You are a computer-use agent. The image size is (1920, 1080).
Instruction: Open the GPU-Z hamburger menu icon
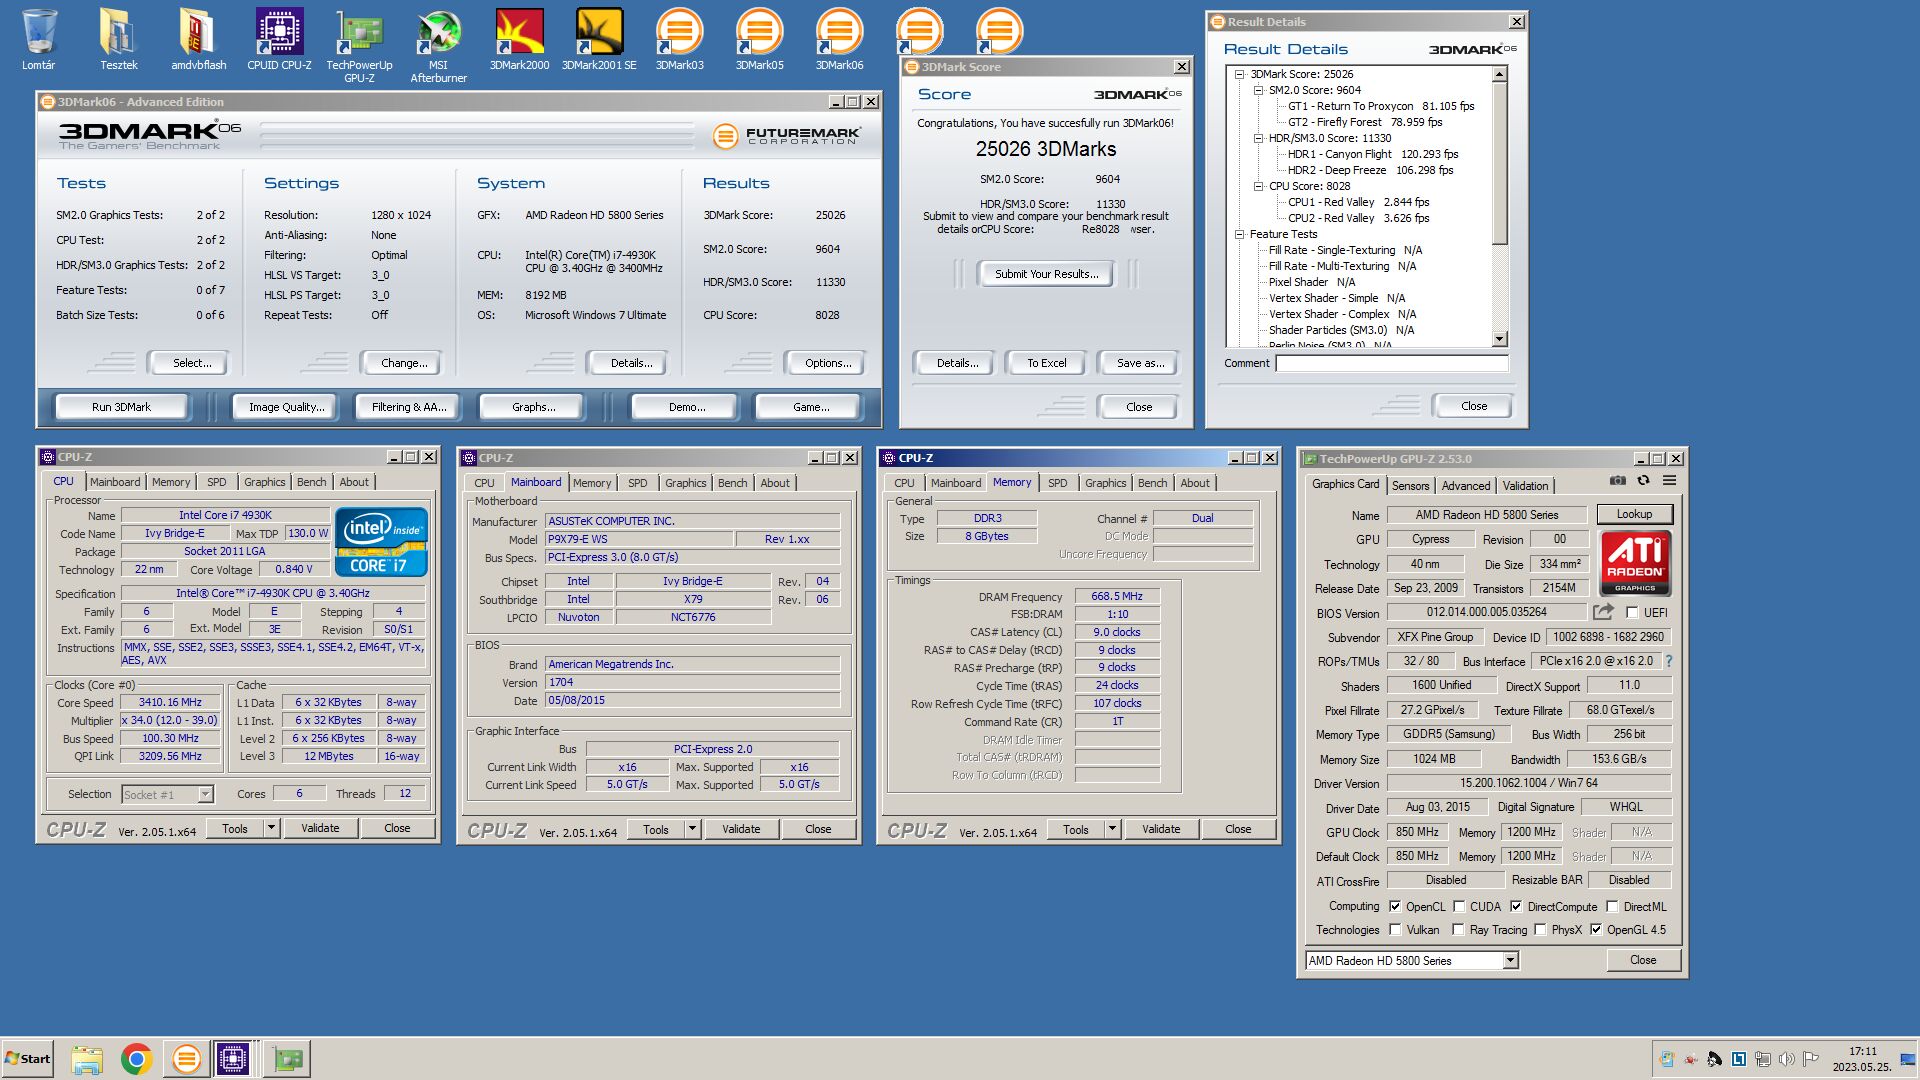click(1669, 481)
